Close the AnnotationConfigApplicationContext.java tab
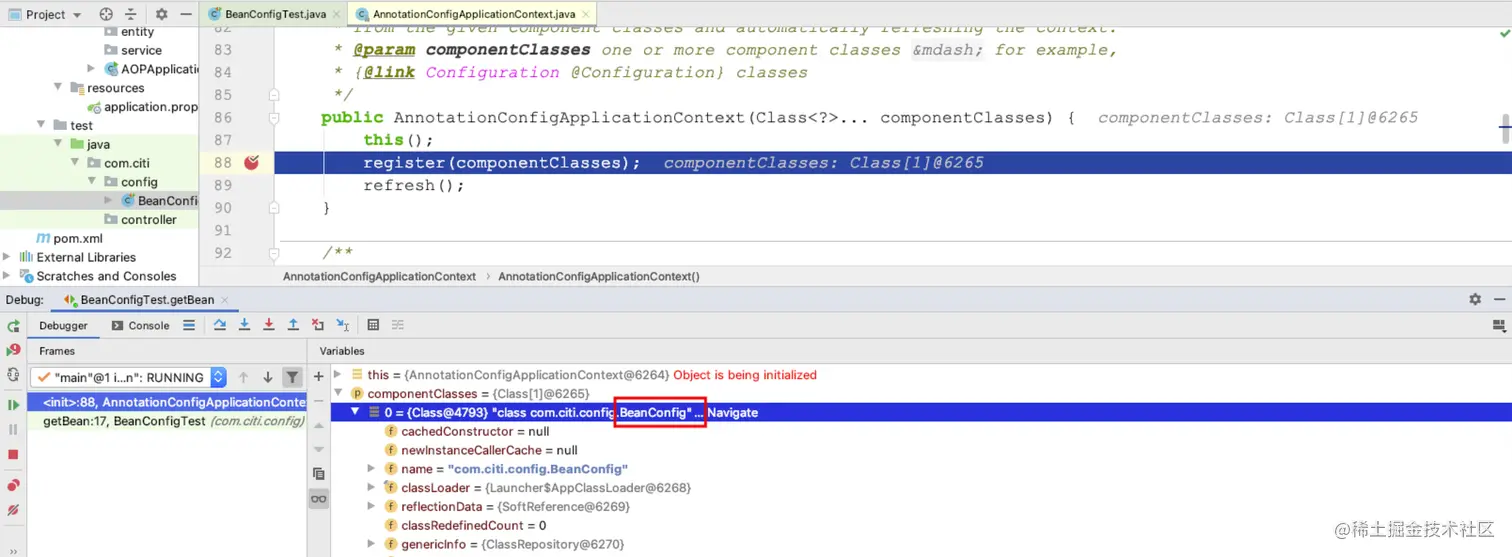This screenshot has height=557, width=1512. click(x=587, y=14)
